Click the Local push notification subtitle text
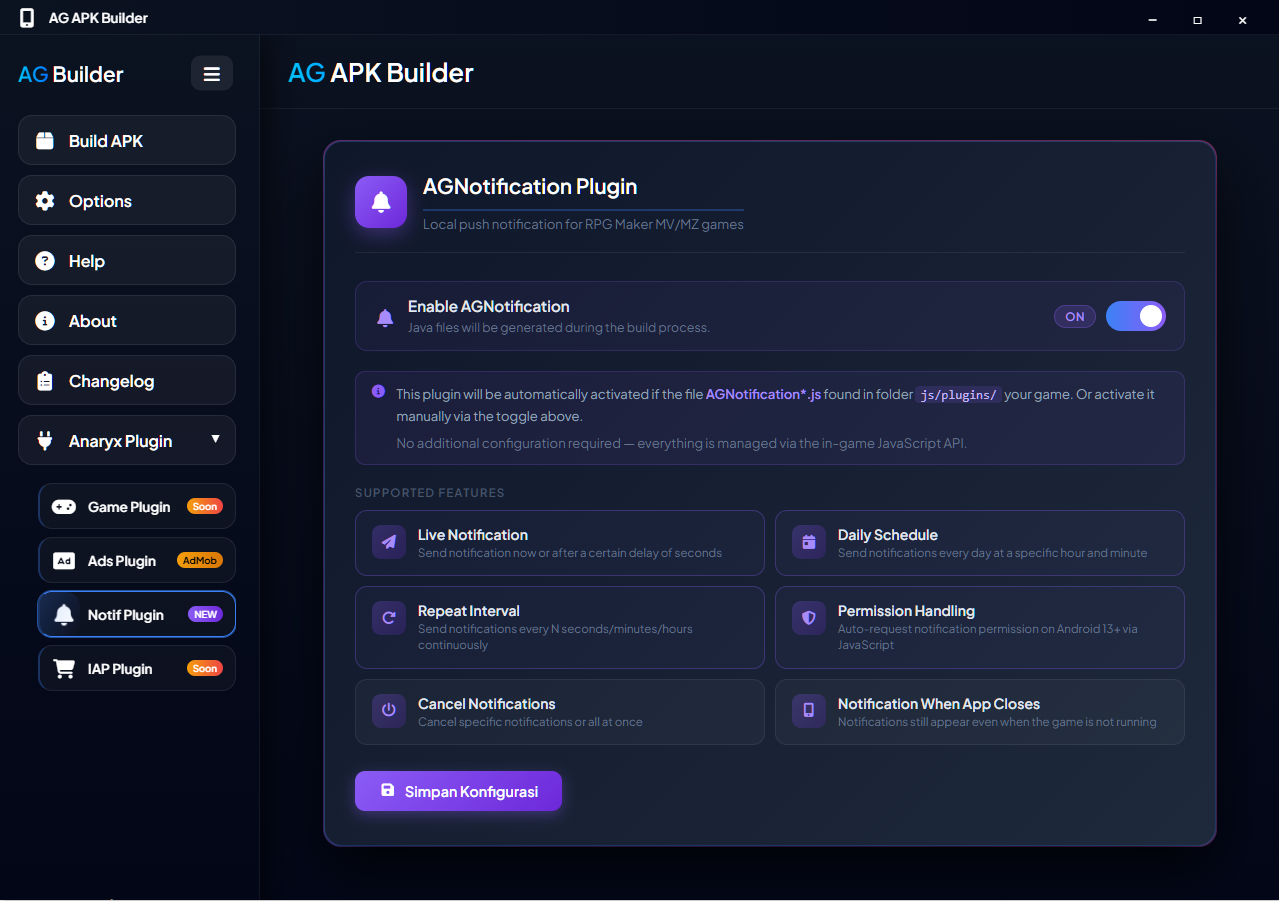This screenshot has height=901, width=1279. pos(583,224)
